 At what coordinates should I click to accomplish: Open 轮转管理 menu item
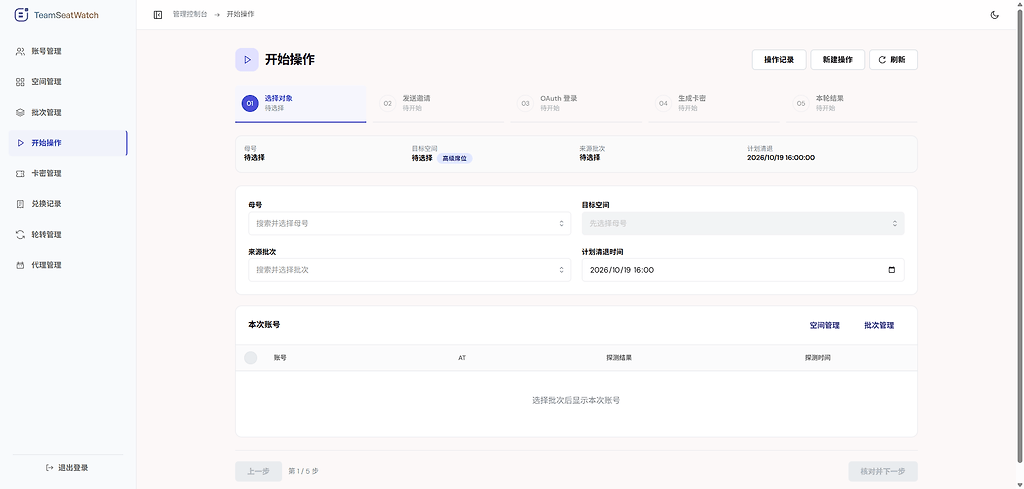pos(68,235)
